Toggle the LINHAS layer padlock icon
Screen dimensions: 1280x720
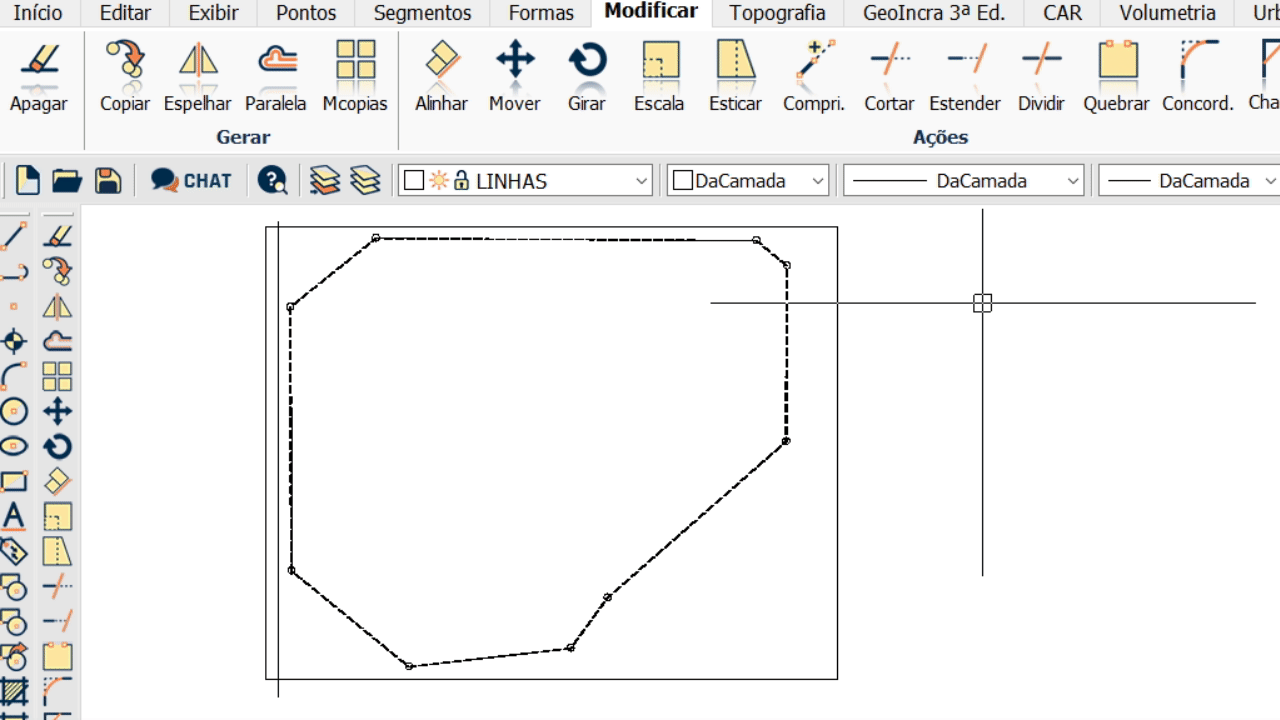[x=461, y=181]
